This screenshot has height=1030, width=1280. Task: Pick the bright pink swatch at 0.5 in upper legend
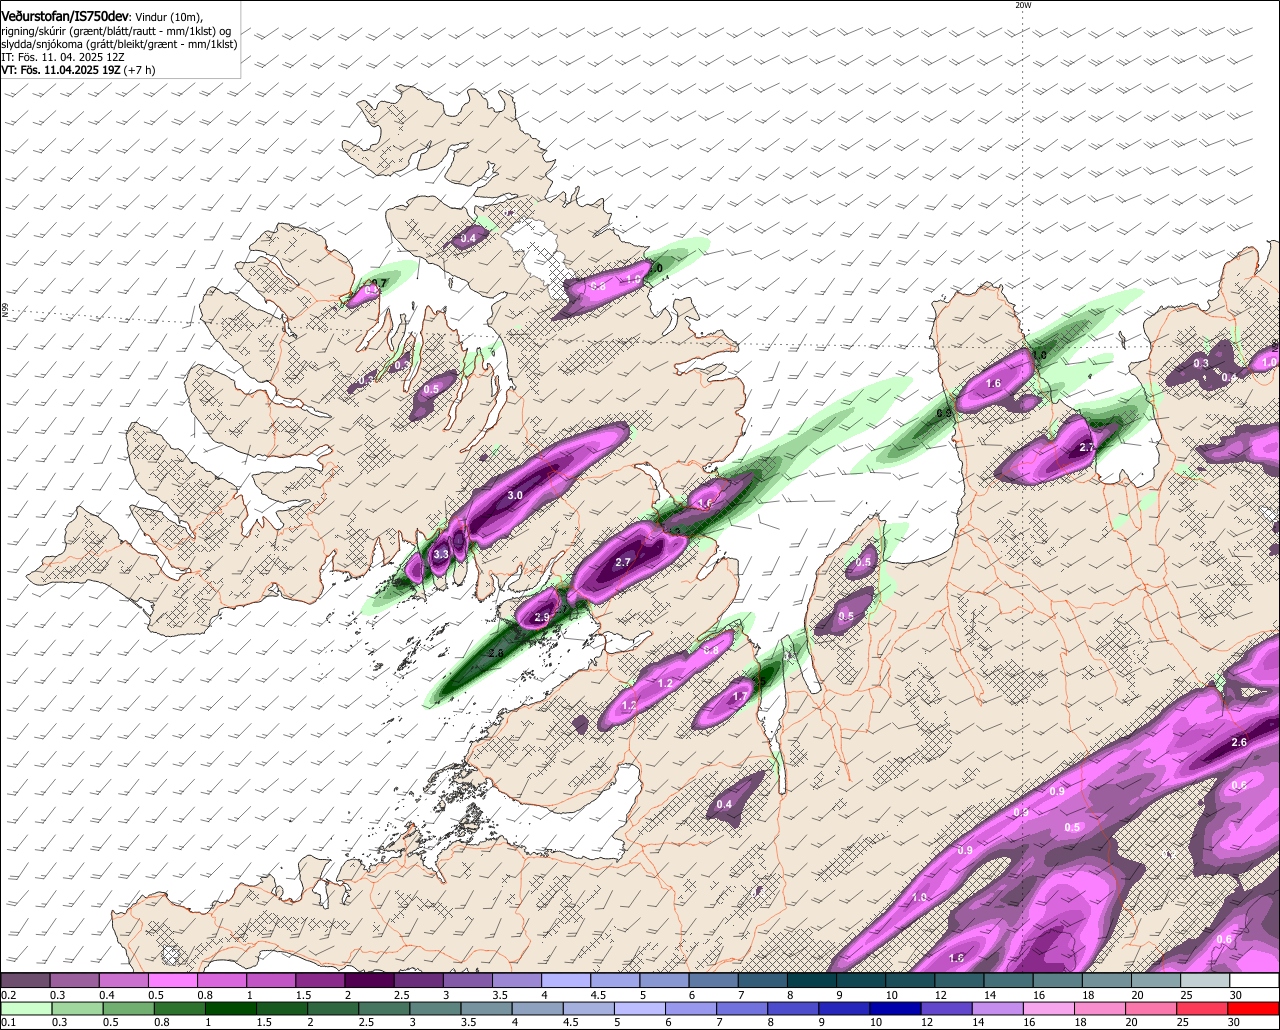pyautogui.click(x=172, y=981)
